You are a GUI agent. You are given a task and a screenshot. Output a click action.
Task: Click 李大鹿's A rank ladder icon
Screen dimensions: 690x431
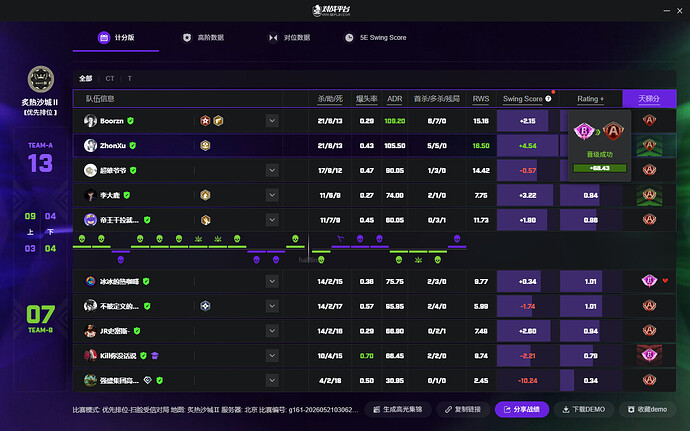click(649, 195)
